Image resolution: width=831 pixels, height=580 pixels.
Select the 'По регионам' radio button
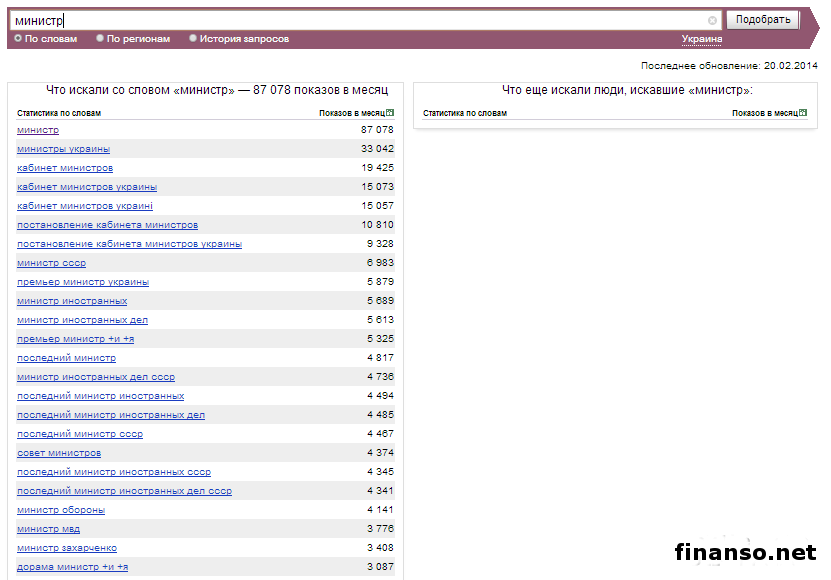(x=100, y=39)
